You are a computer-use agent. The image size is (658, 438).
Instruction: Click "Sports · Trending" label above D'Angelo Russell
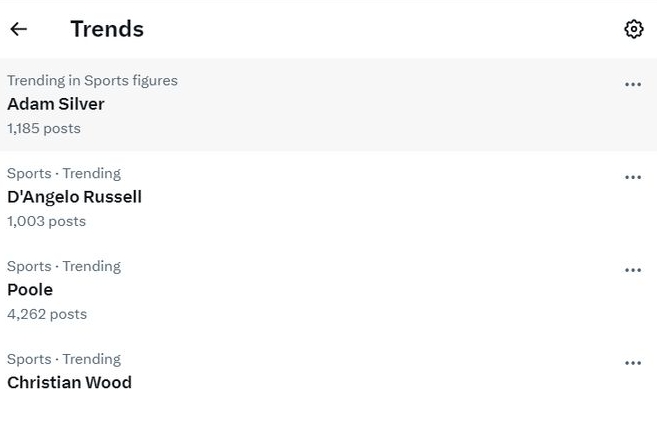pyautogui.click(x=64, y=173)
